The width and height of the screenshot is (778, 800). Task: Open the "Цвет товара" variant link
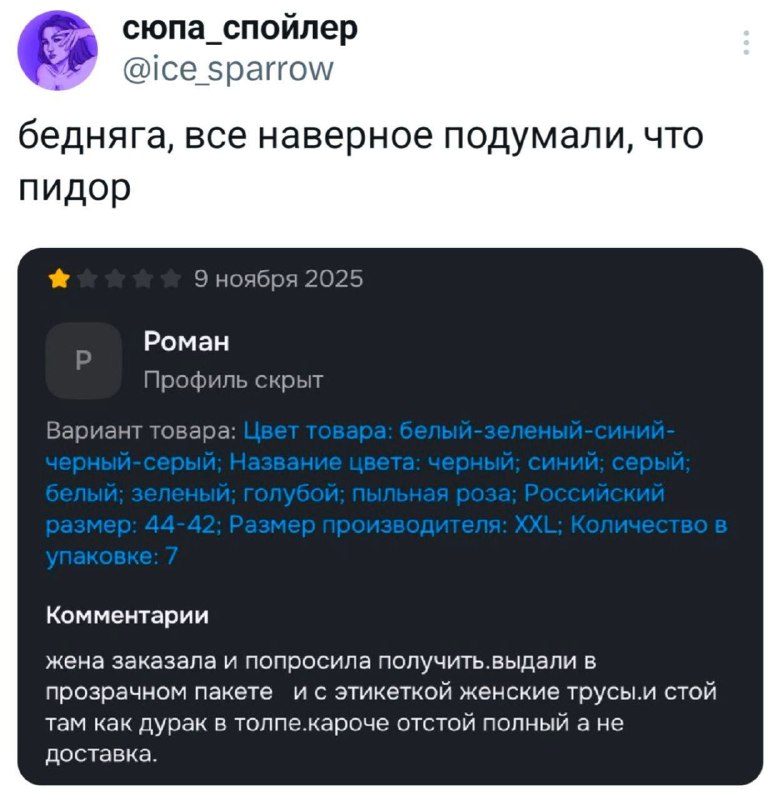click(458, 431)
